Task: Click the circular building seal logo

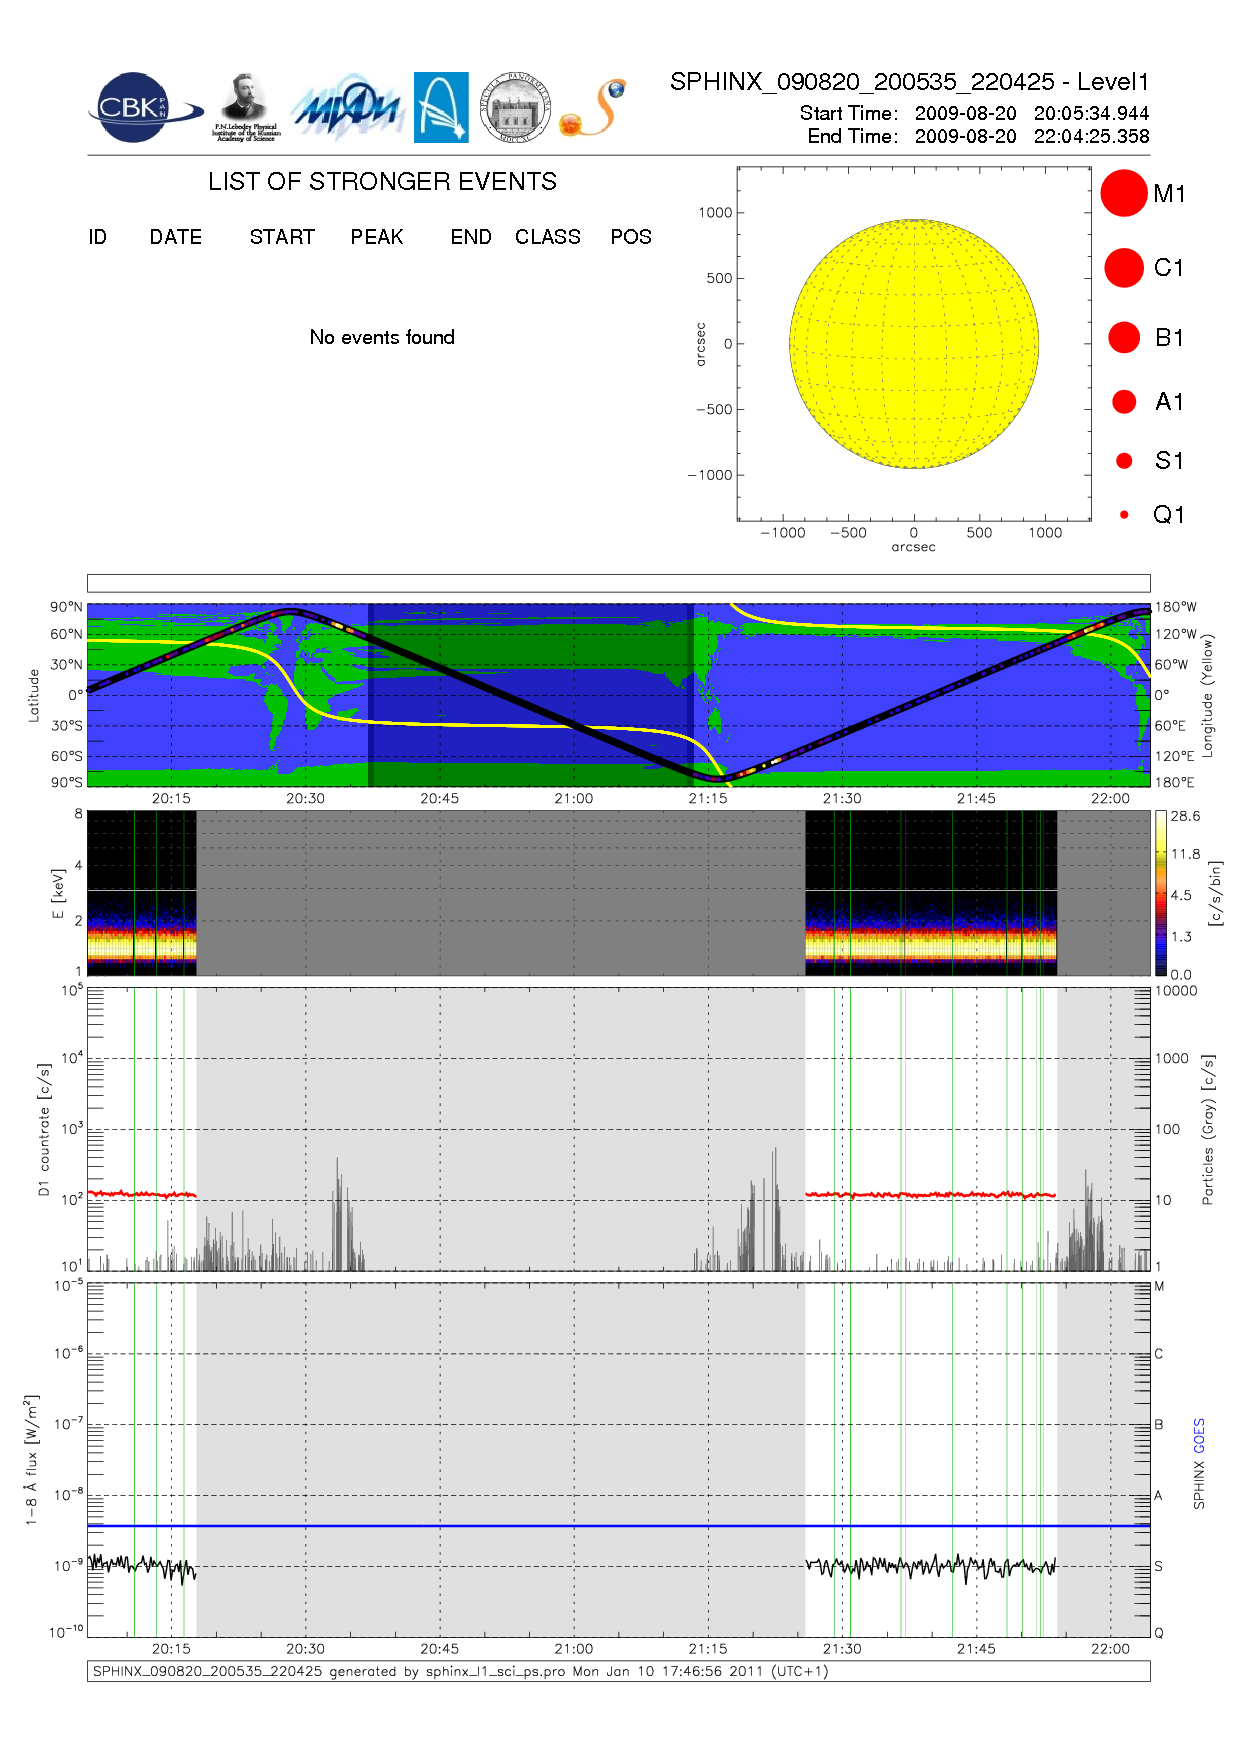Action: coord(515,107)
